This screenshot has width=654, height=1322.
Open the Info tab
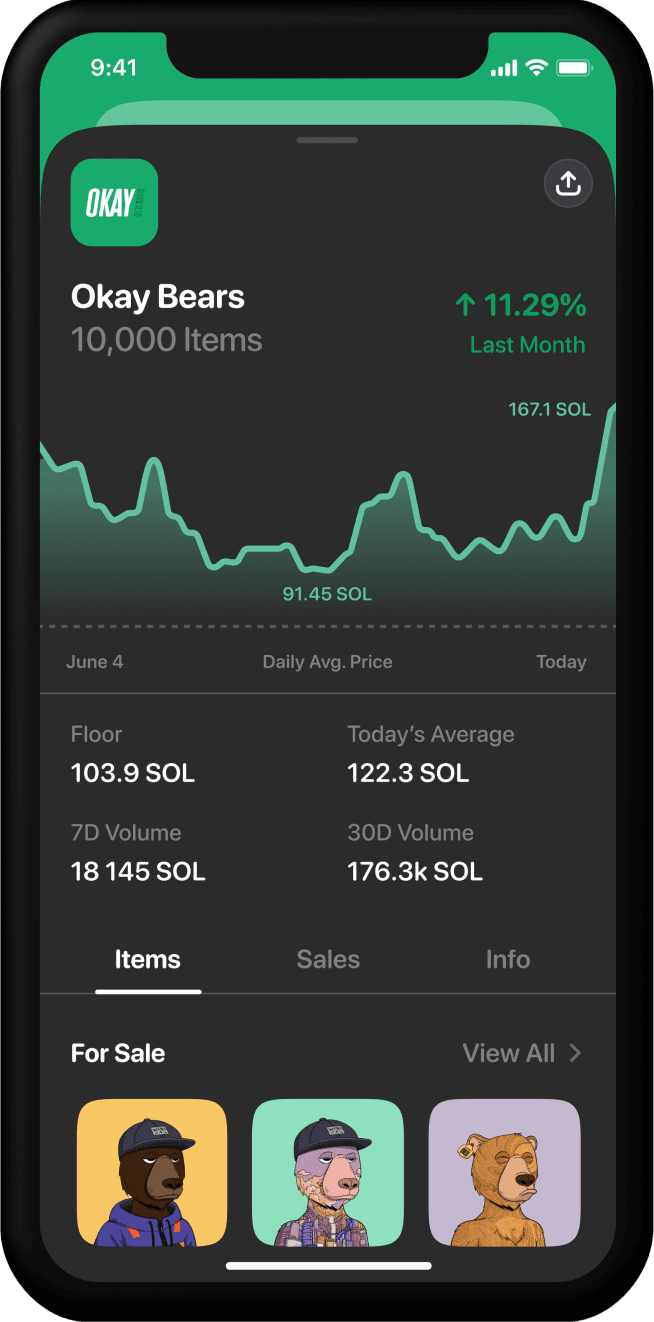[508, 960]
